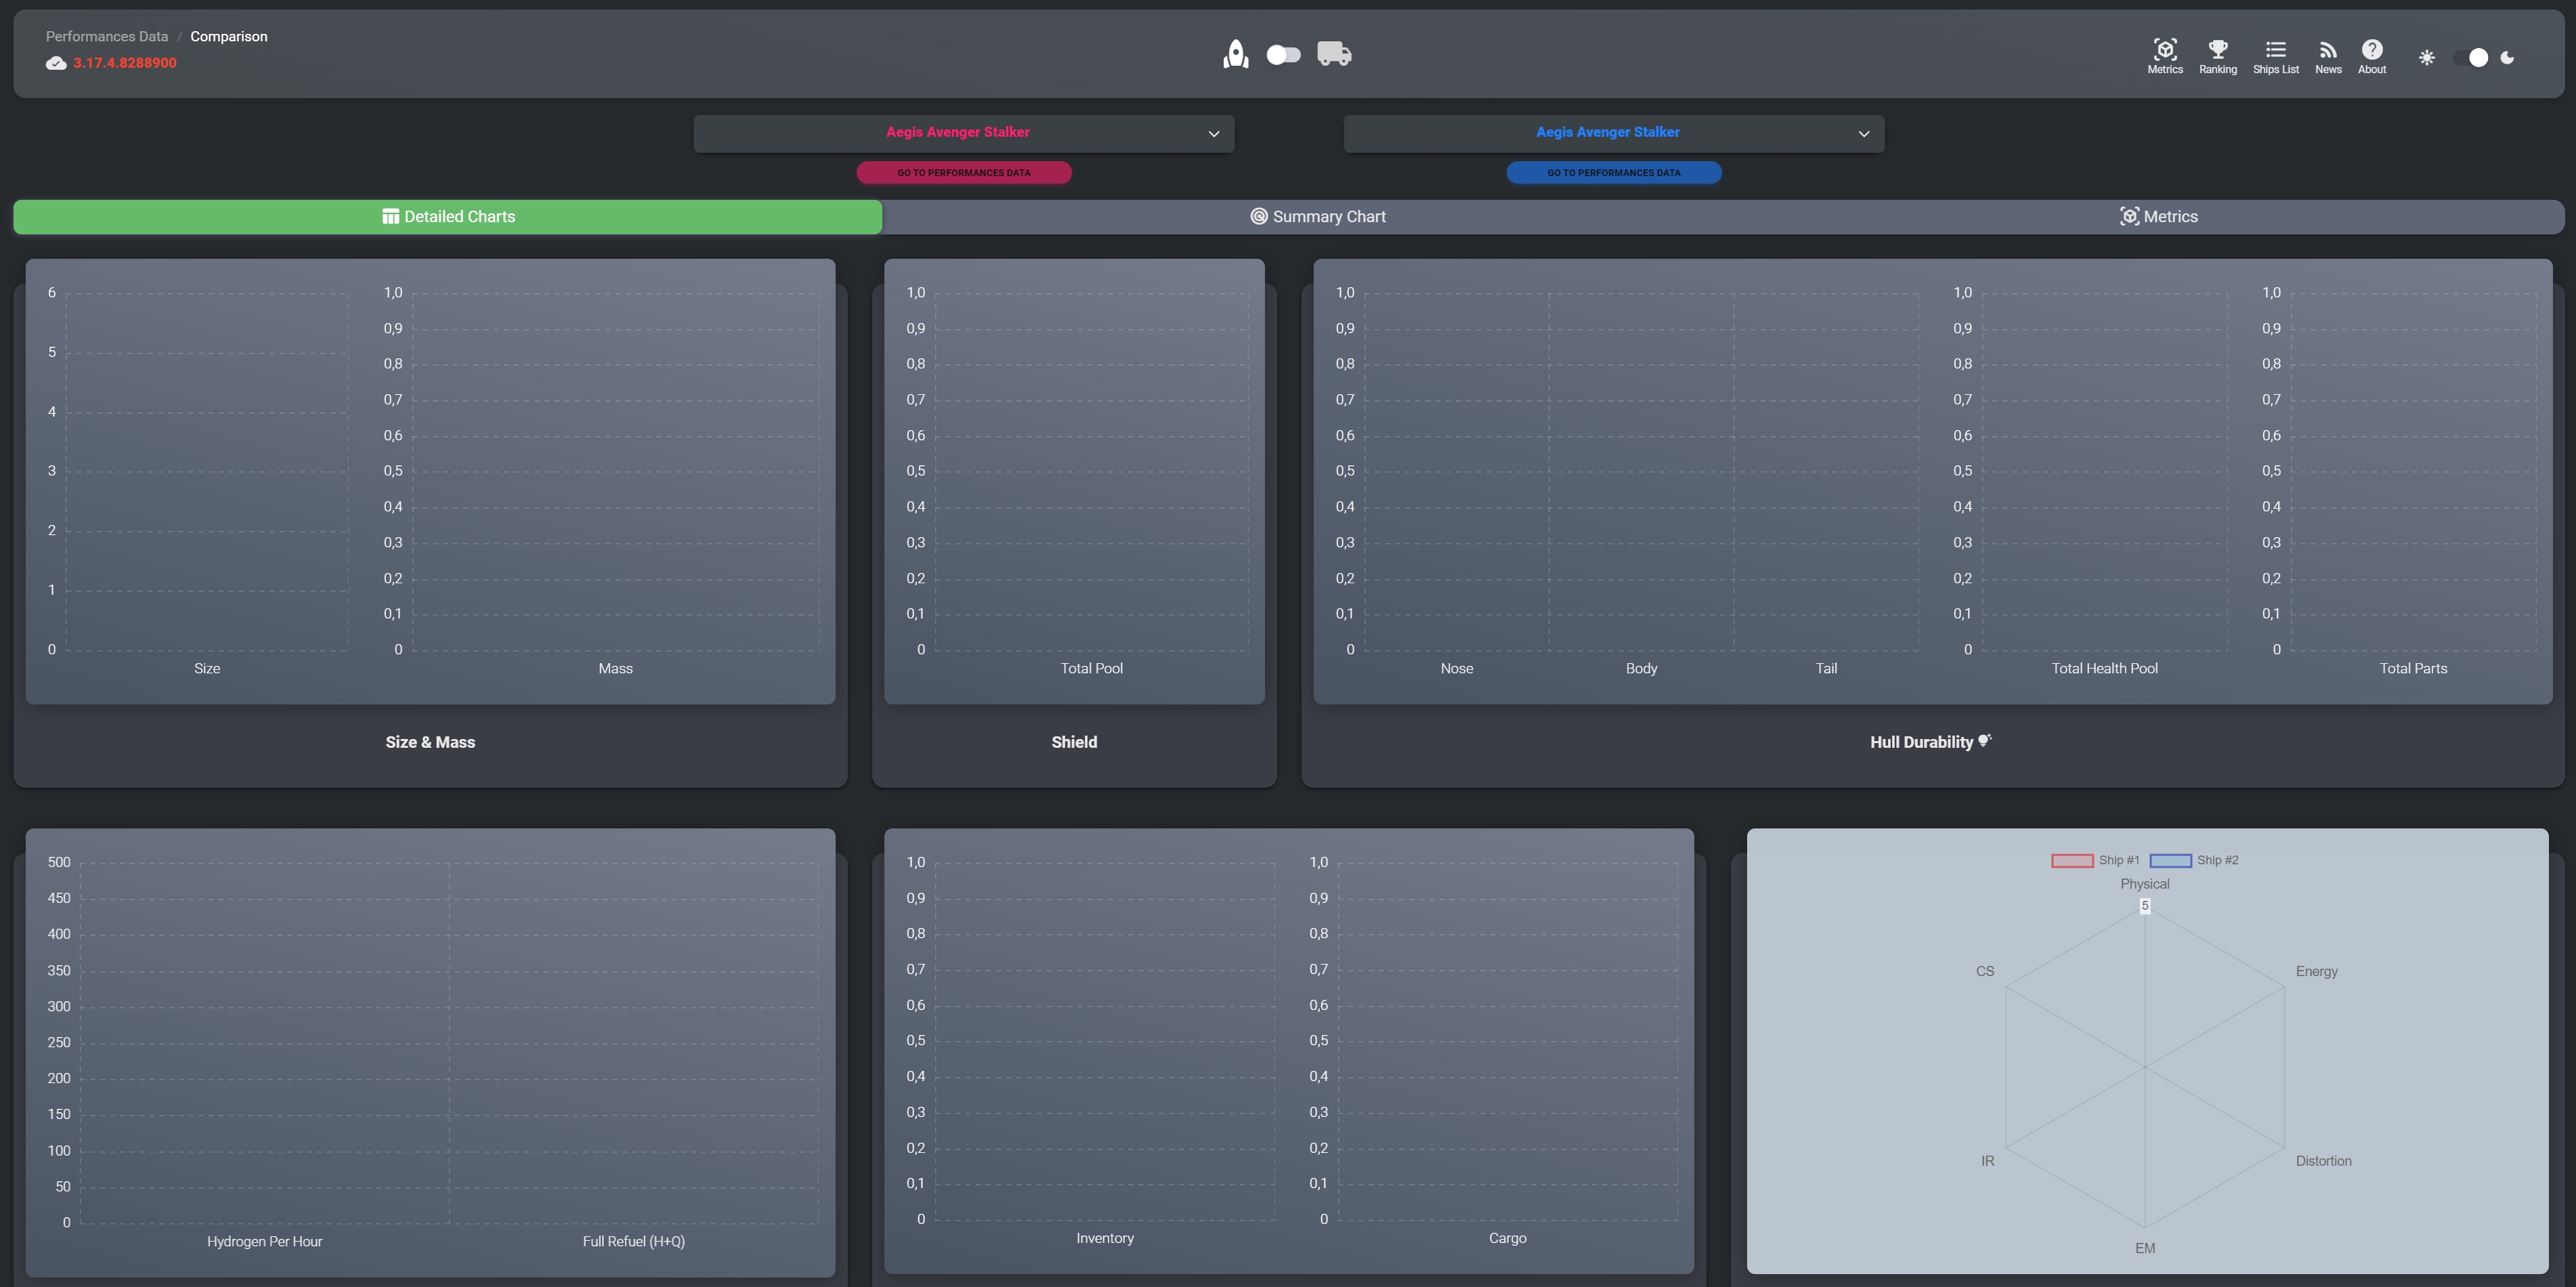Open the About help icon
The height and width of the screenshot is (1287, 2576).
(x=2371, y=56)
